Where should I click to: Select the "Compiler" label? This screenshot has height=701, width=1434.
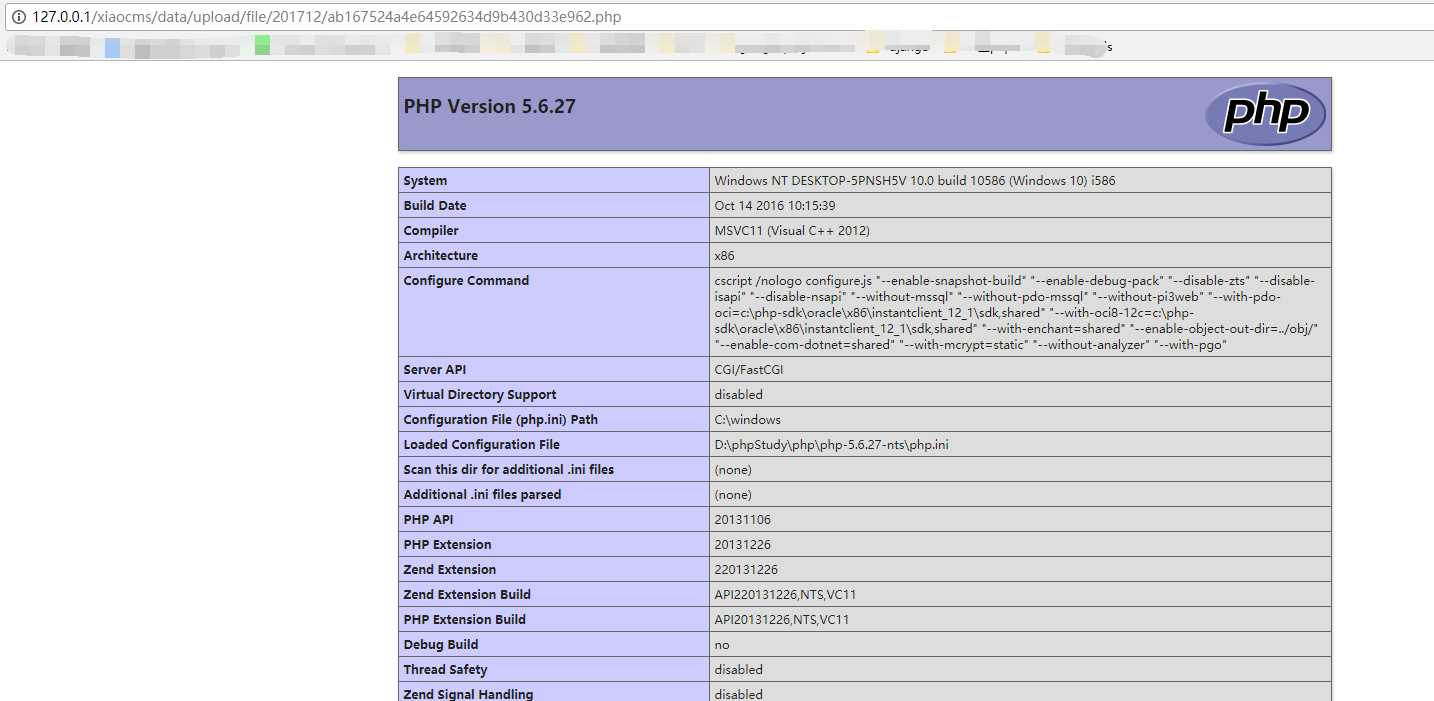(x=431, y=231)
